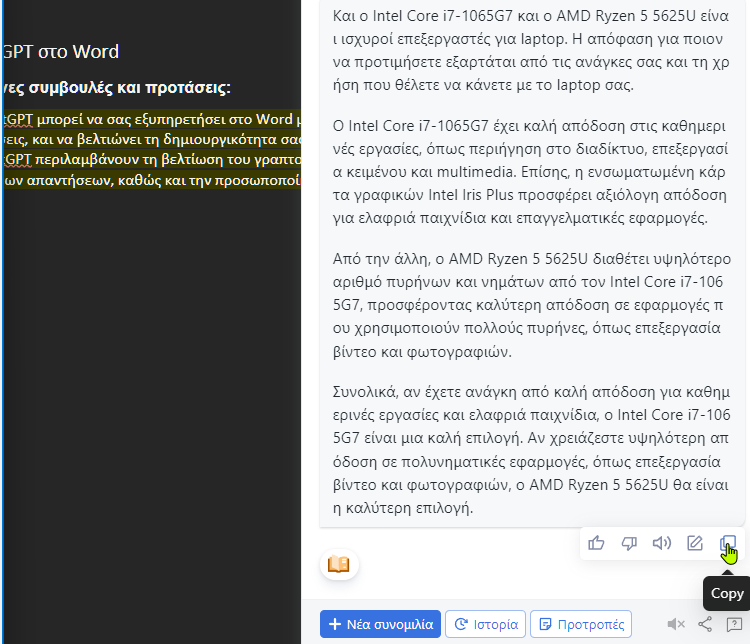
Task: Play the response aloud with speaker icon
Action: (x=662, y=543)
